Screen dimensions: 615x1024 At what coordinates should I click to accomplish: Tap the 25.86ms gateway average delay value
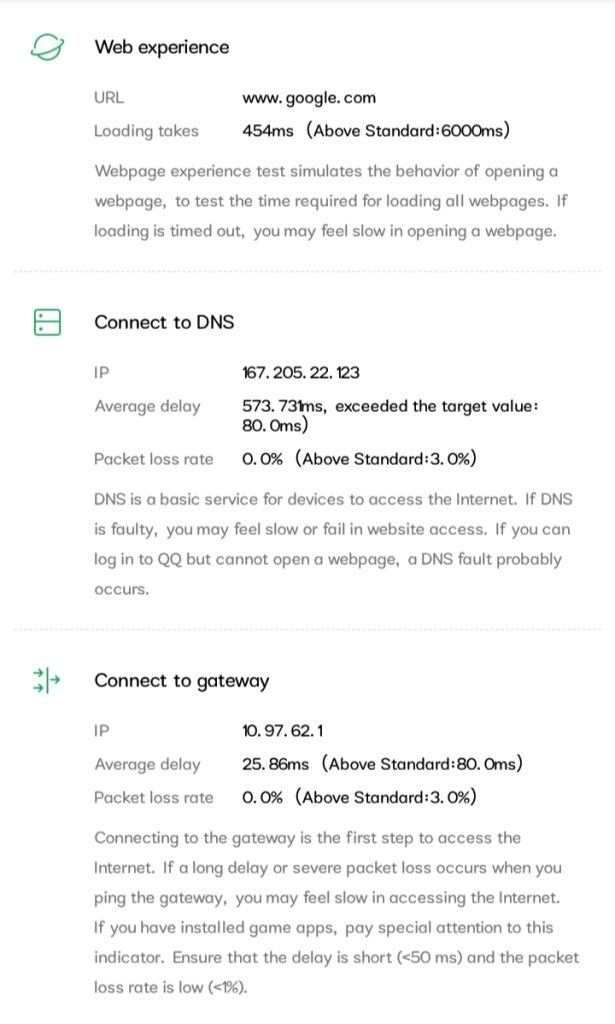[x=382, y=764]
